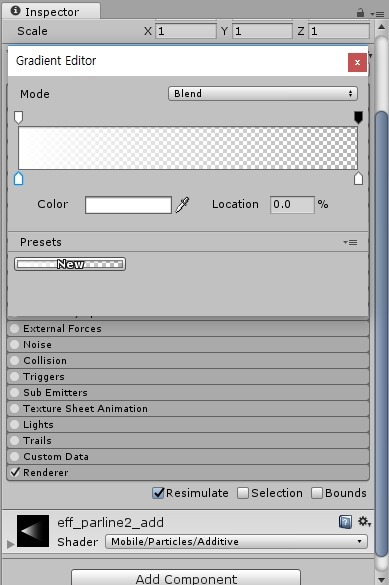Select the Inspector tab
389x585 pixels.
pyautogui.click(x=51, y=11)
